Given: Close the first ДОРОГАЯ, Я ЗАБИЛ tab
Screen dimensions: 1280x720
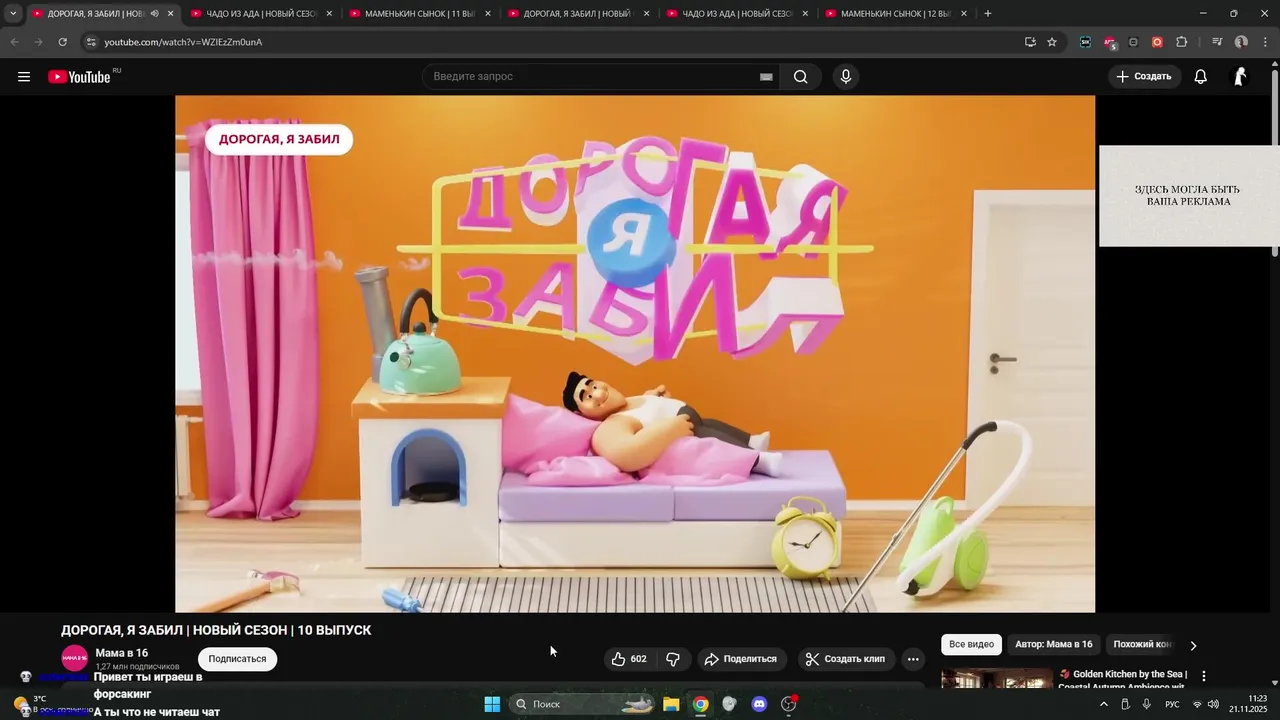Looking at the screenshot, I should click(170, 14).
